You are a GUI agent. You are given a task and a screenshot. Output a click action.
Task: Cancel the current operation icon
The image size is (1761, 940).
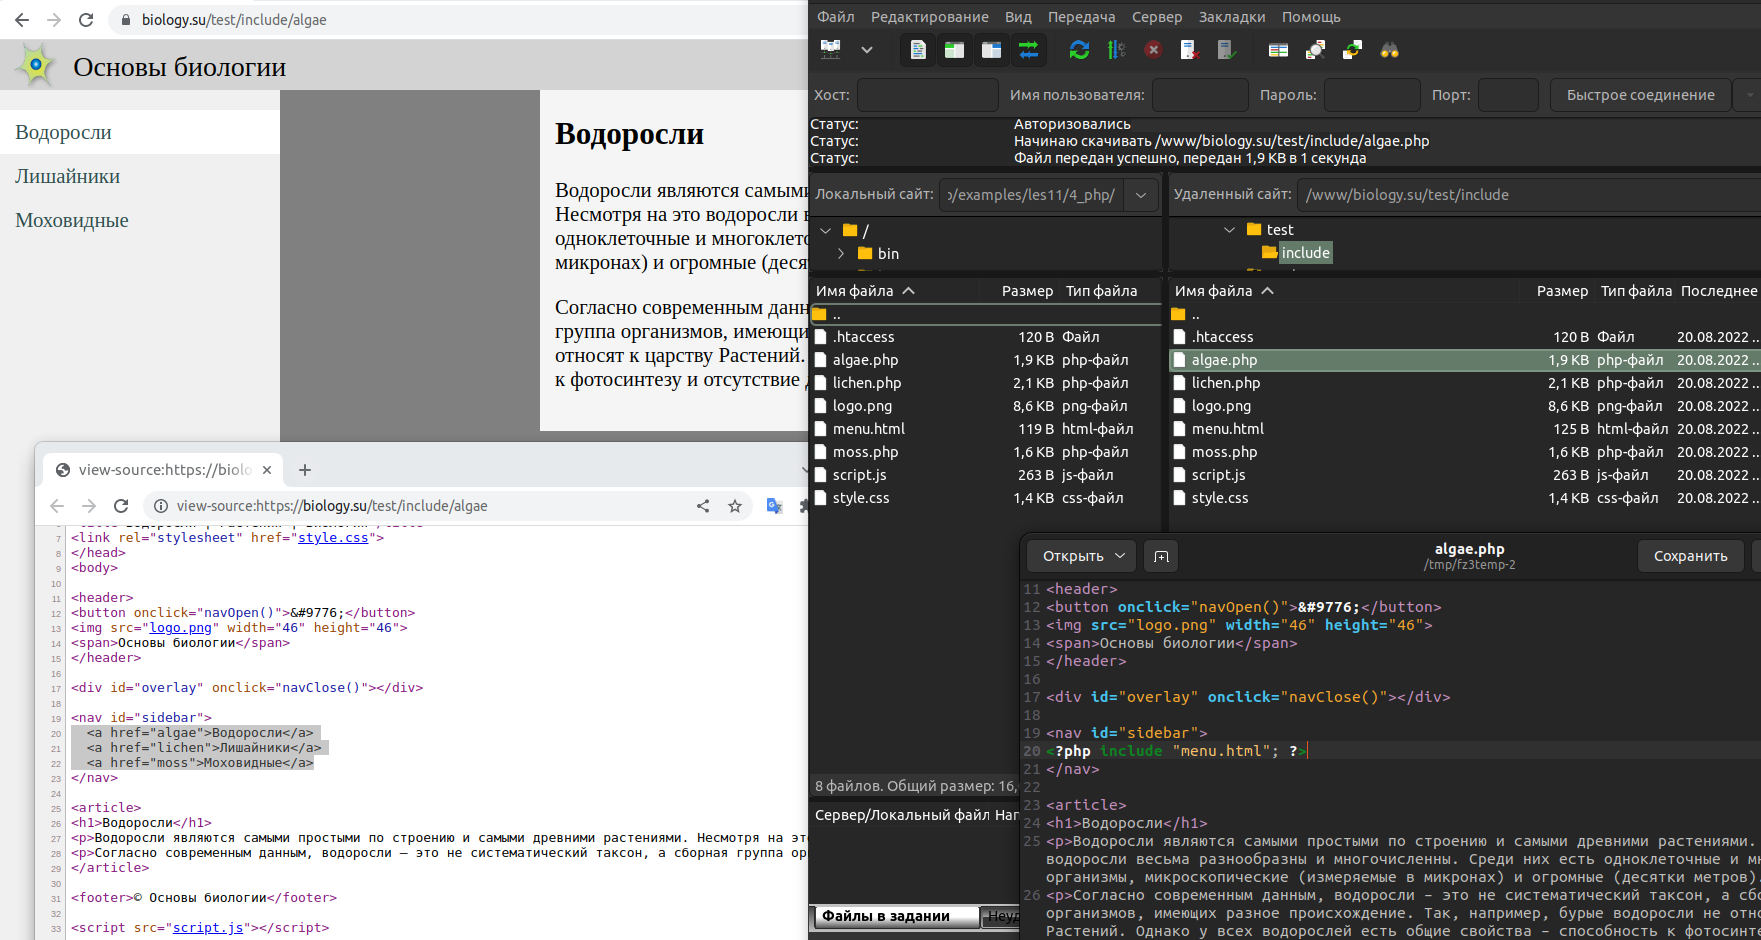click(x=1153, y=49)
